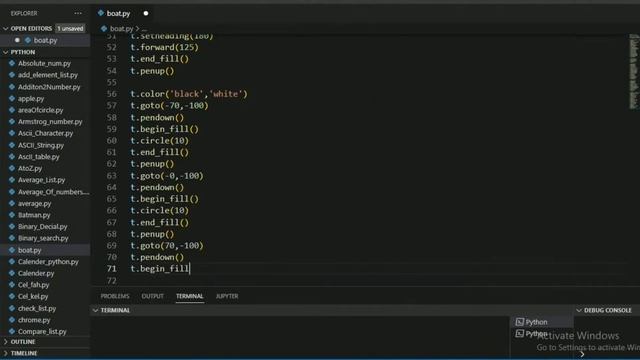Click the '1 unsaved' badge
Viewport: 640px width, 360px height.
[70, 29]
